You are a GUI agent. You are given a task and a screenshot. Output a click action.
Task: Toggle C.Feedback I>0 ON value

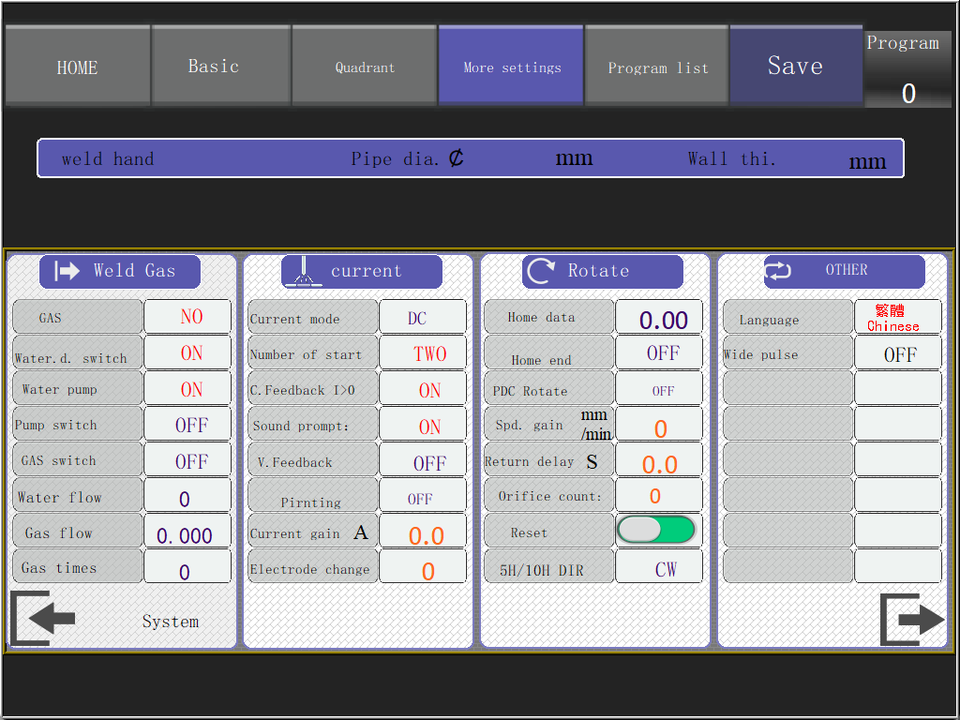(423, 389)
